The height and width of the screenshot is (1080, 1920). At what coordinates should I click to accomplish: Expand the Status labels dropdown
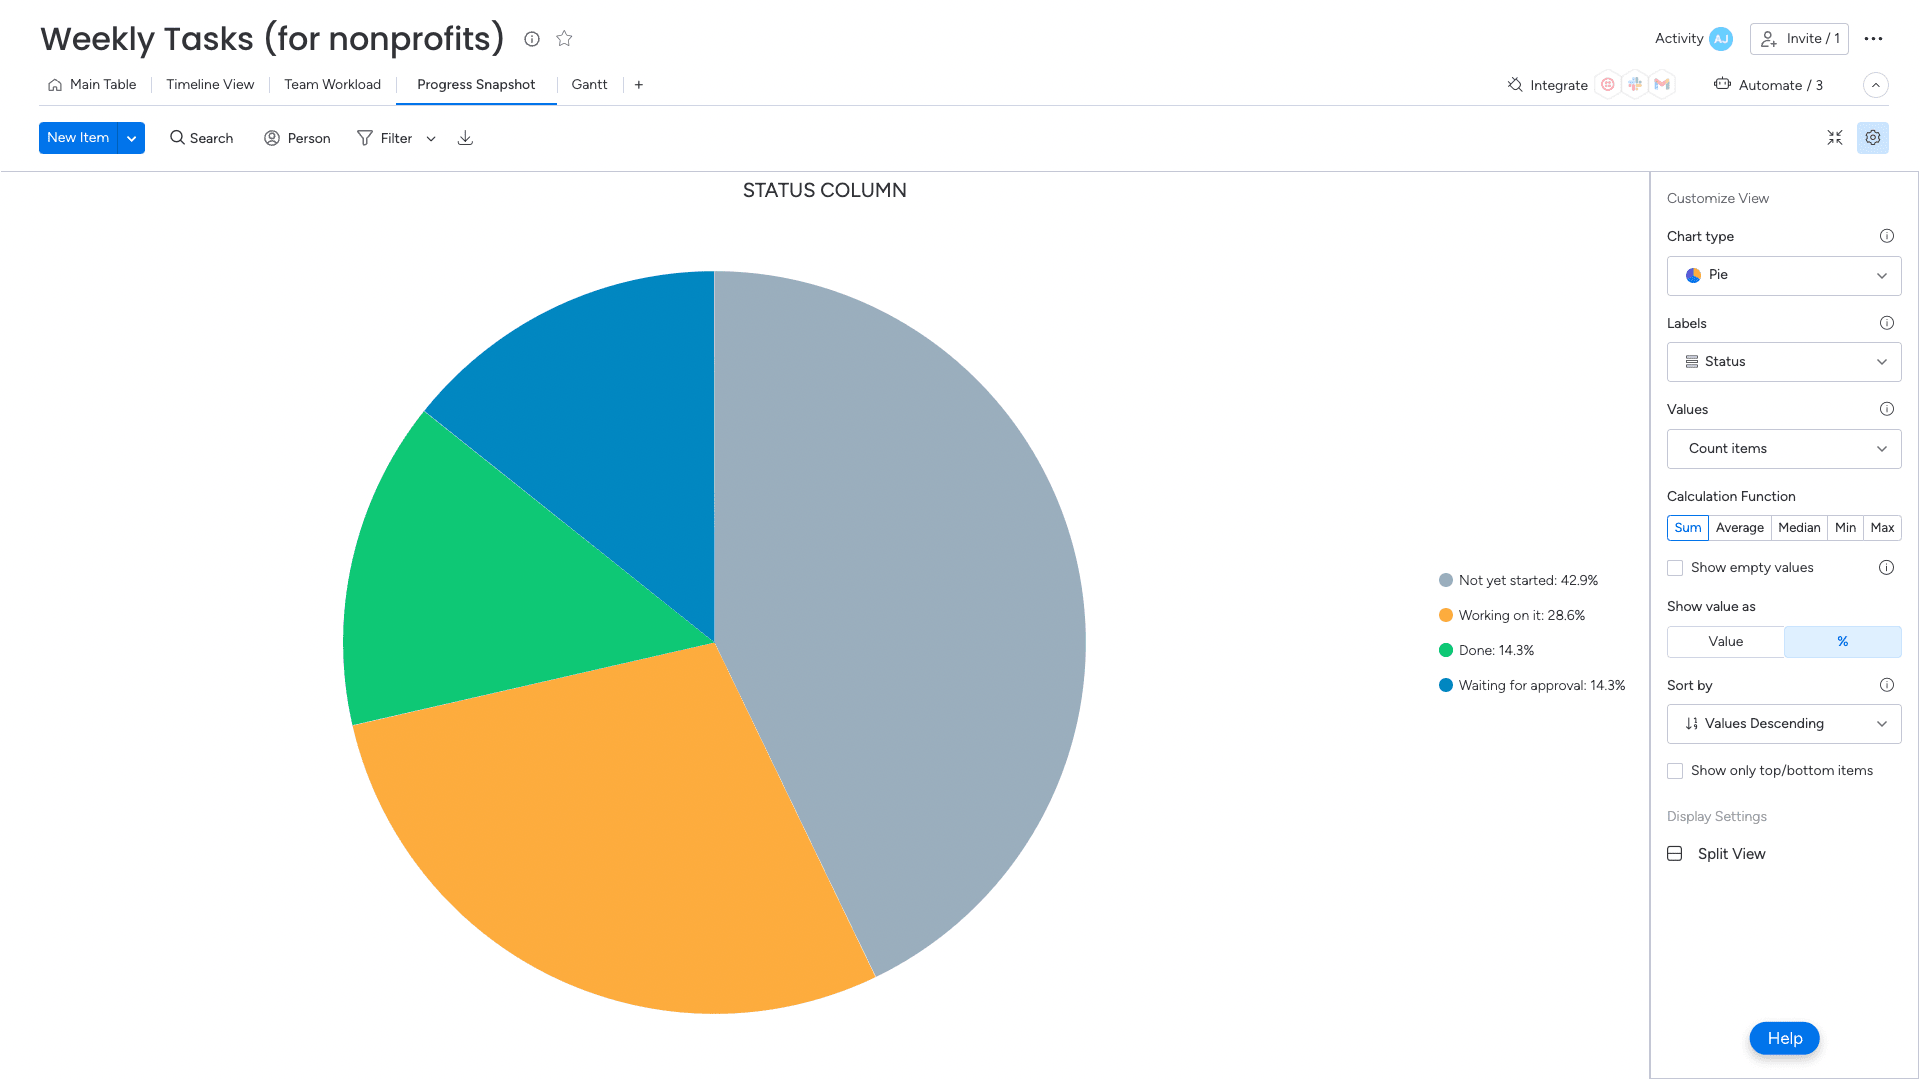pyautogui.click(x=1783, y=362)
